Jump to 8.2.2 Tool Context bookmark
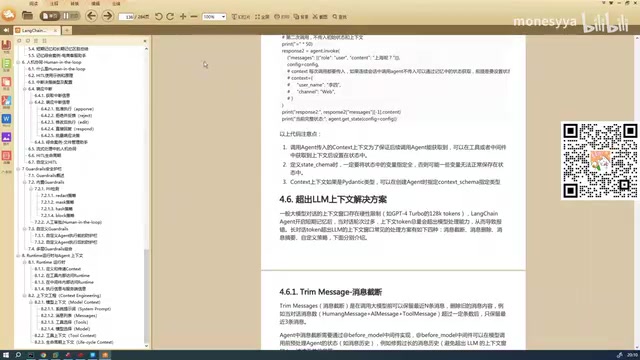This screenshot has width=640, height=360. point(65,336)
